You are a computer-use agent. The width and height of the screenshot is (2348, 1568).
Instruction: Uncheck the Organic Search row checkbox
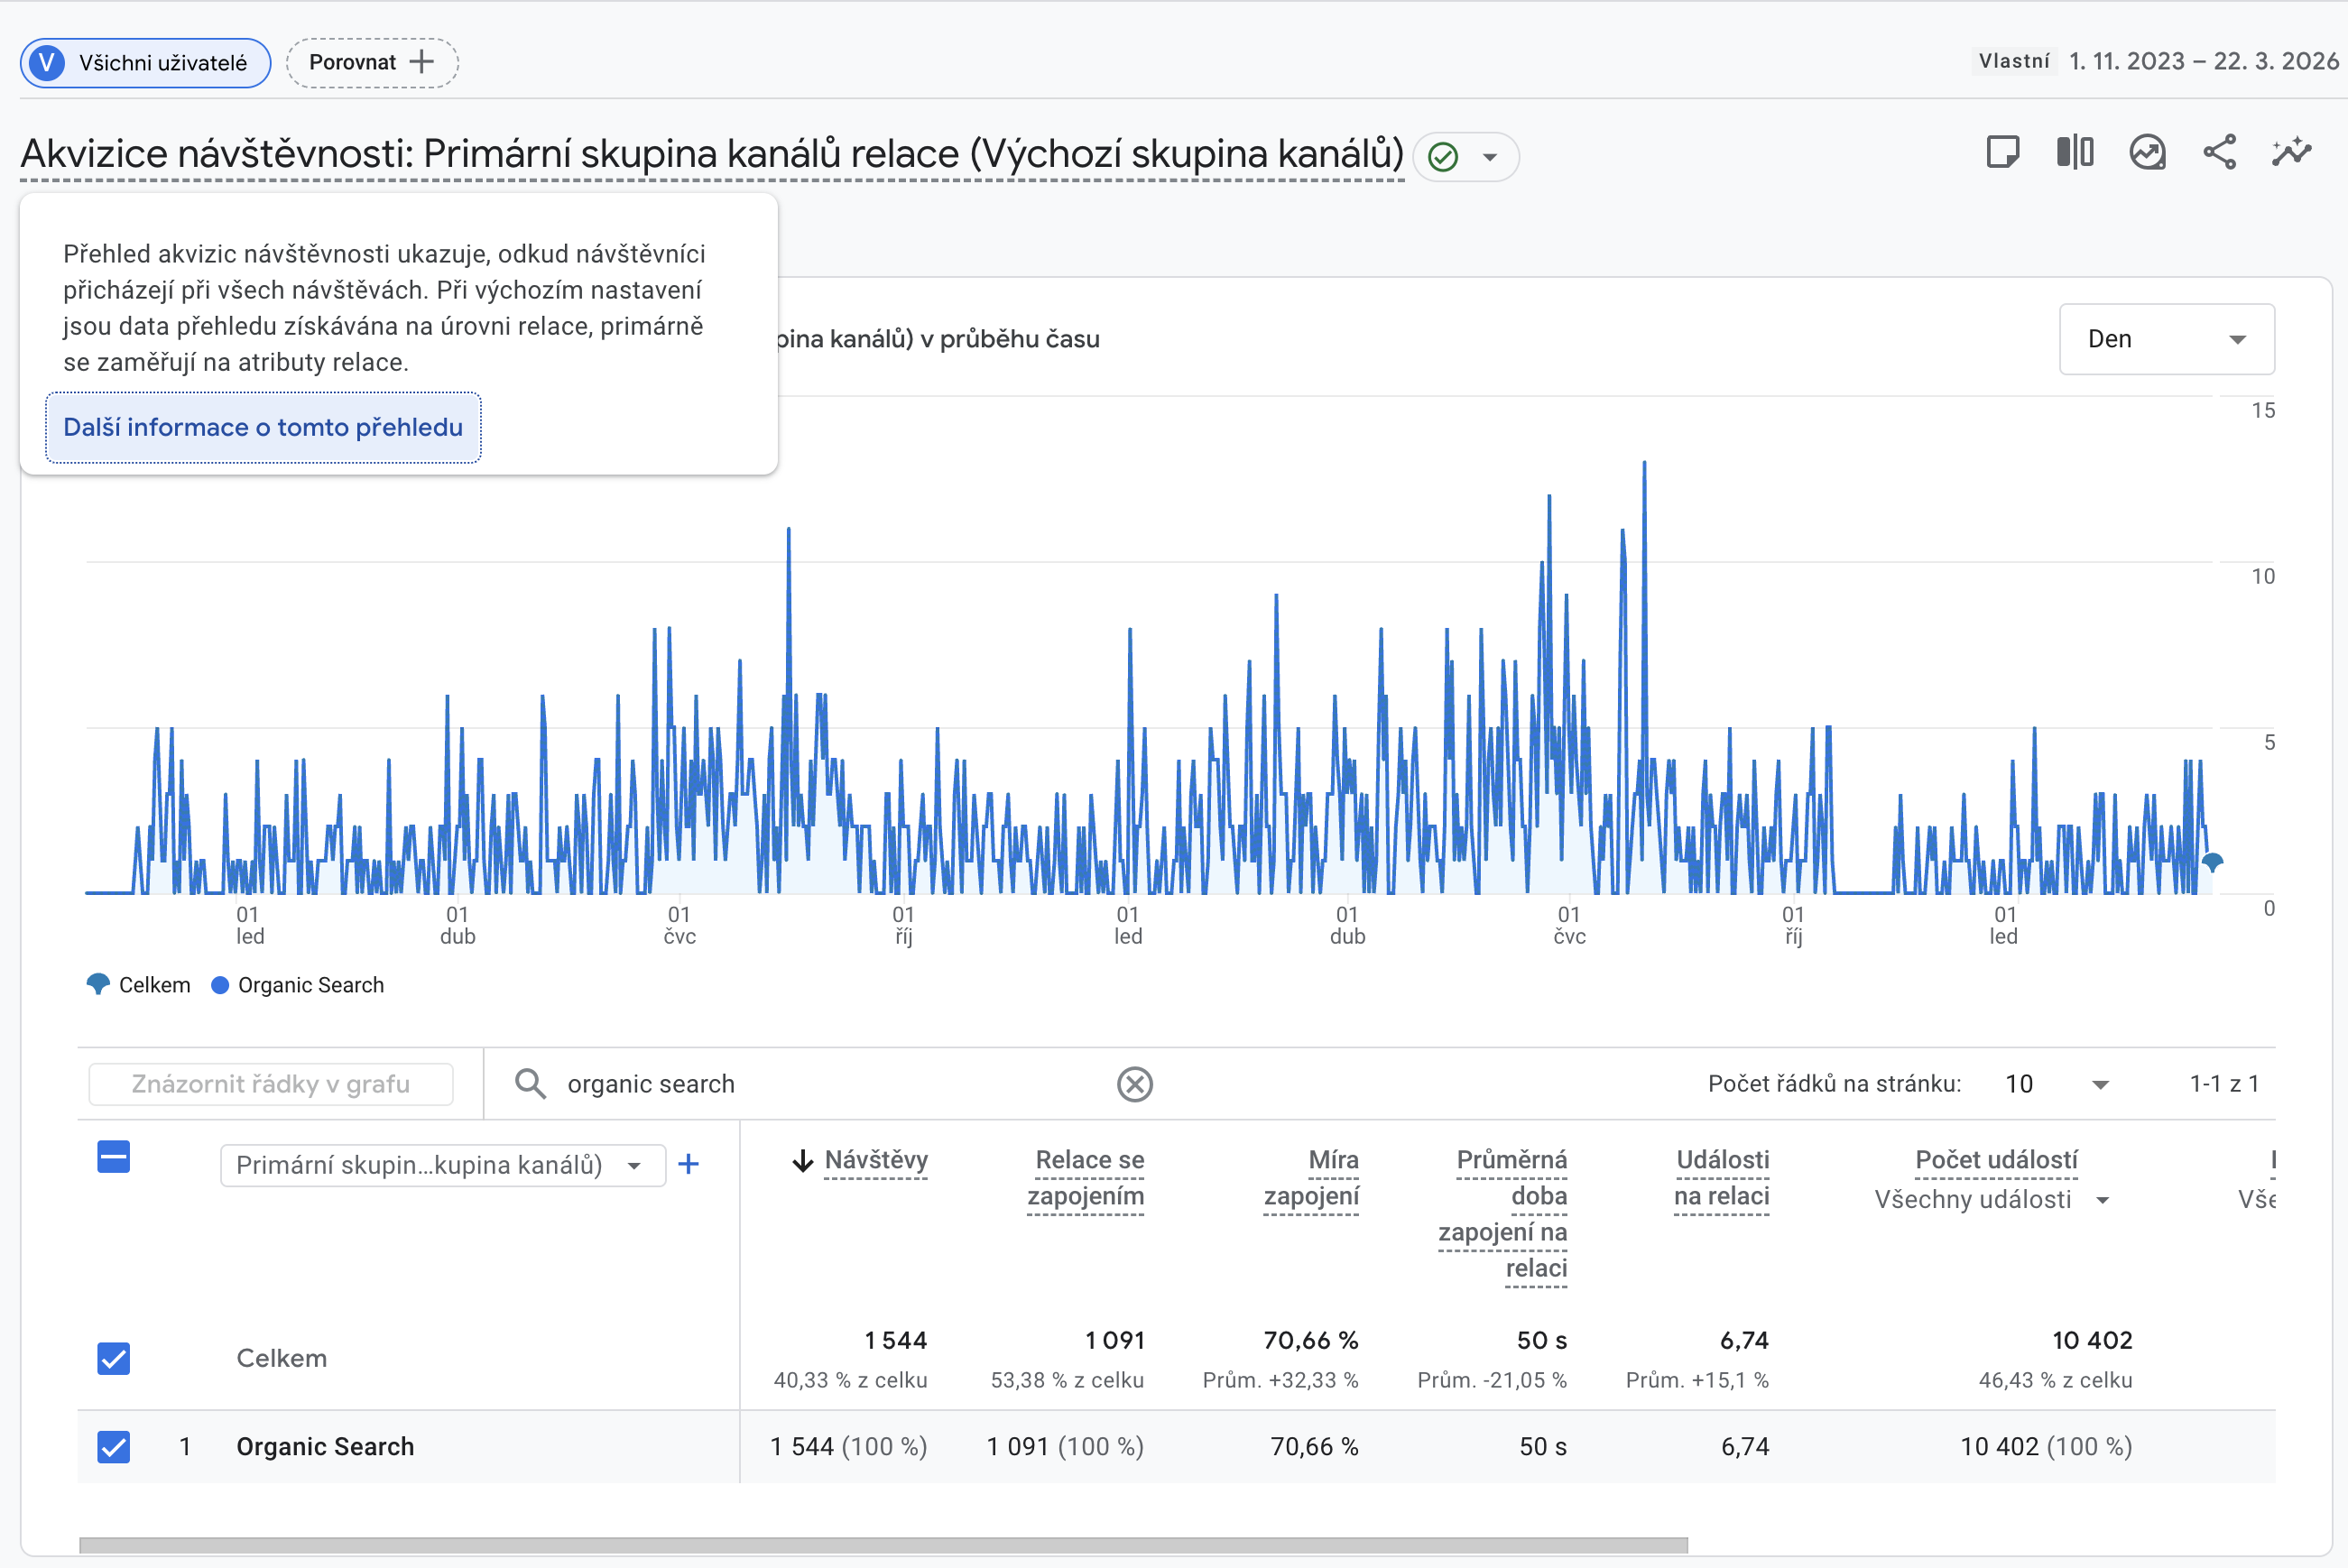(113, 1446)
